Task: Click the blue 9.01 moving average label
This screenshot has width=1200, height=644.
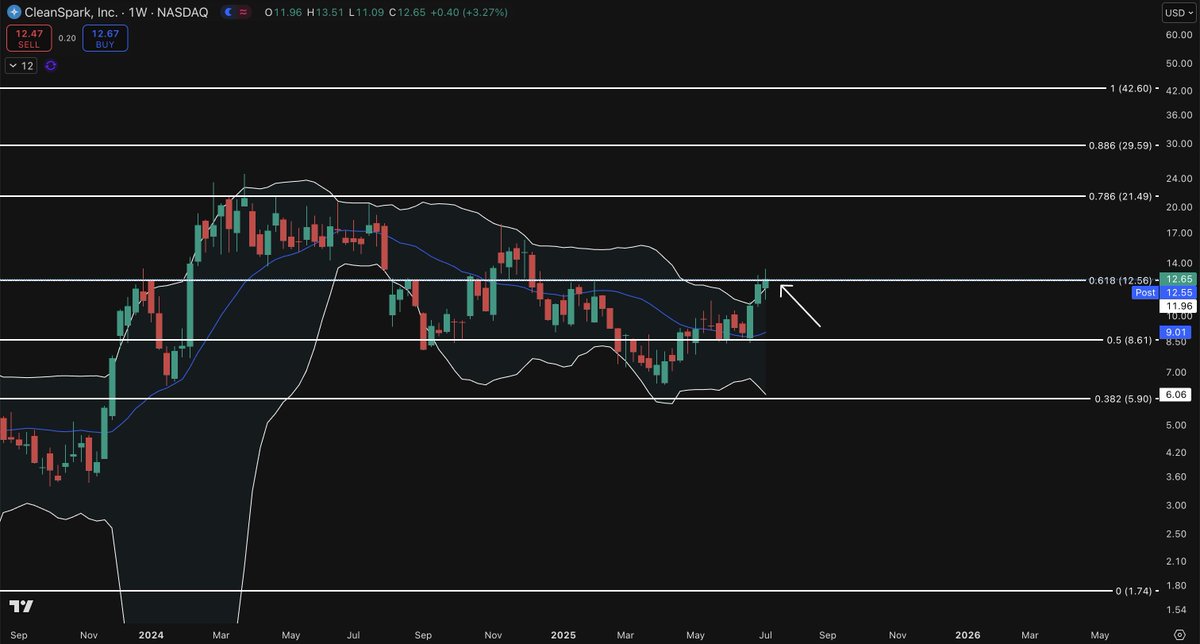Action: (1176, 331)
